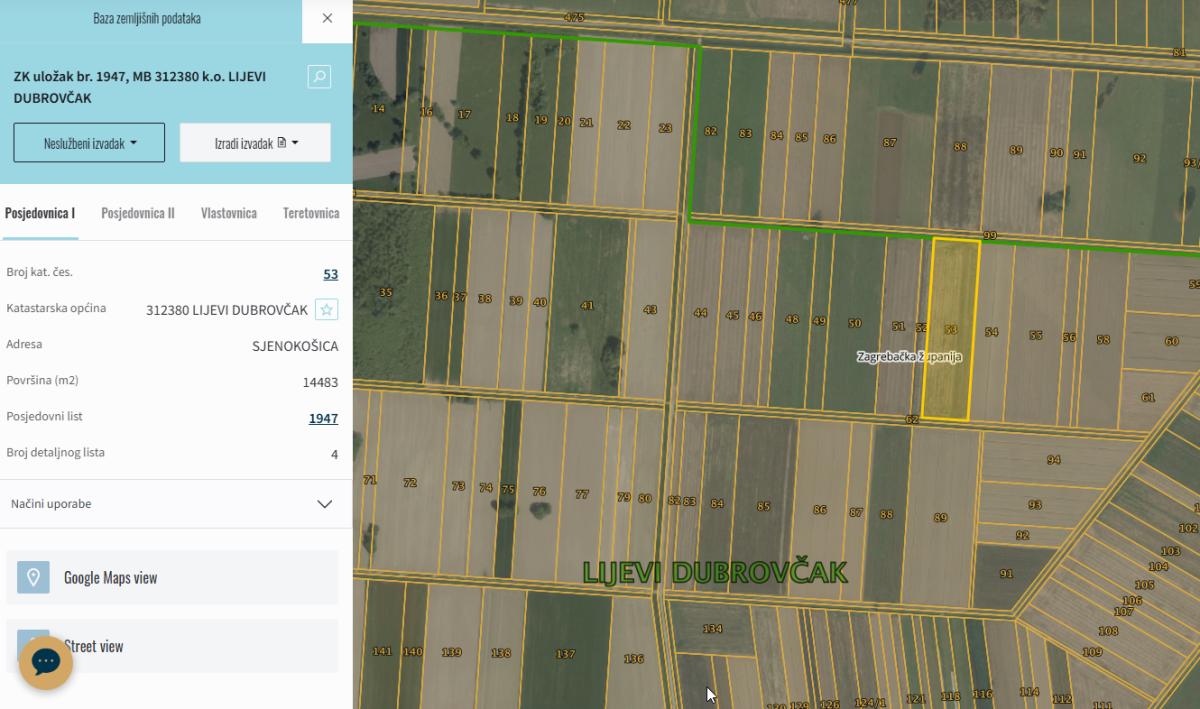The width and height of the screenshot is (1200, 709).
Task: Open parcel number 53 link
Action: pos(330,274)
